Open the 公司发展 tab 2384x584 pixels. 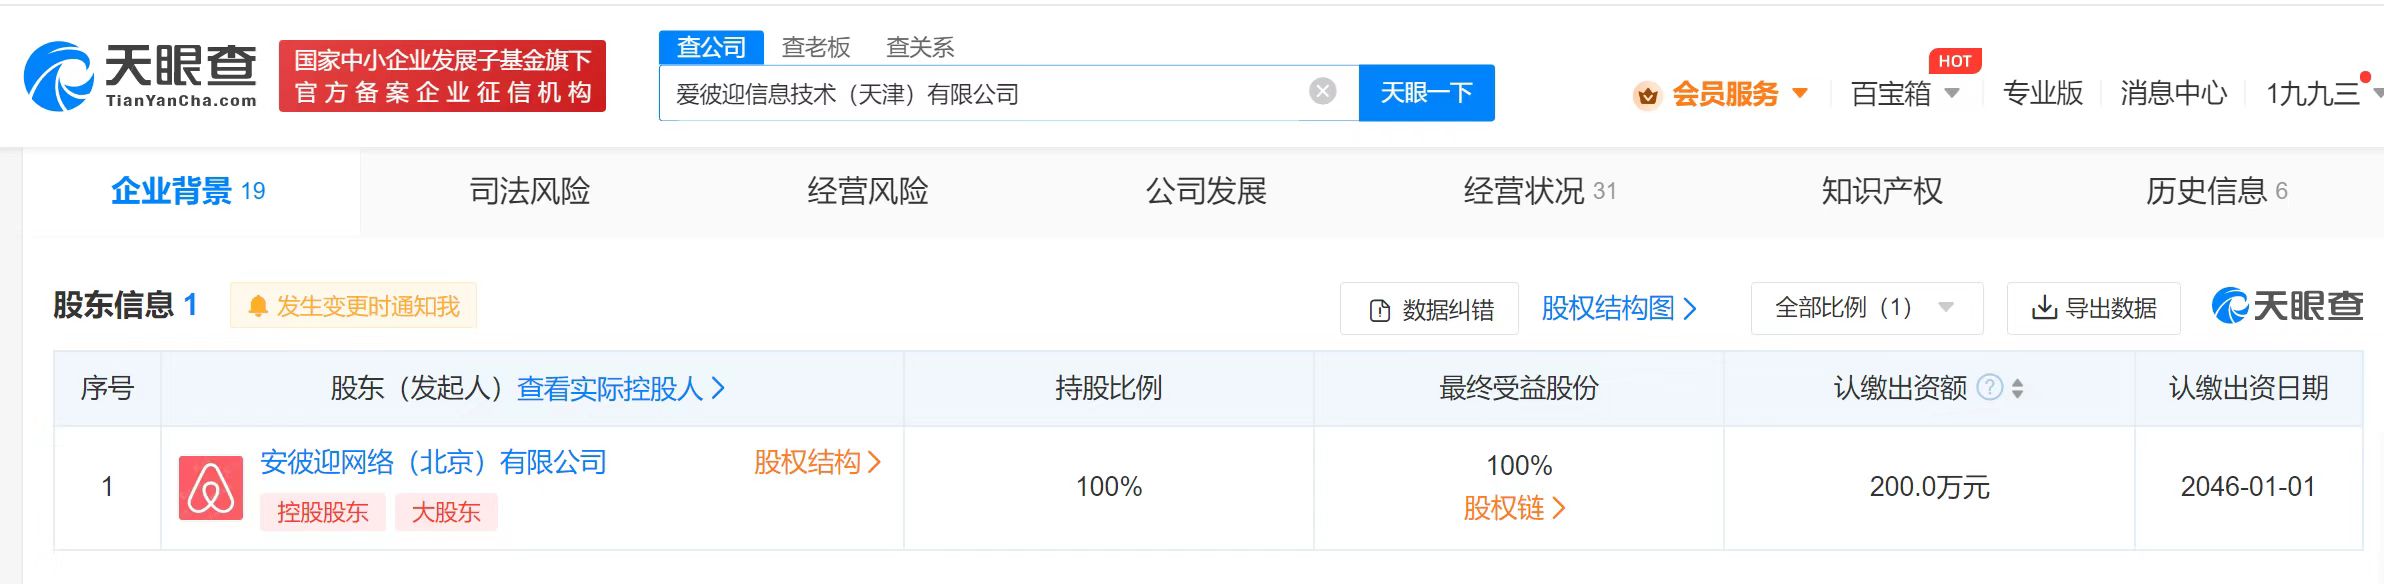[1206, 191]
